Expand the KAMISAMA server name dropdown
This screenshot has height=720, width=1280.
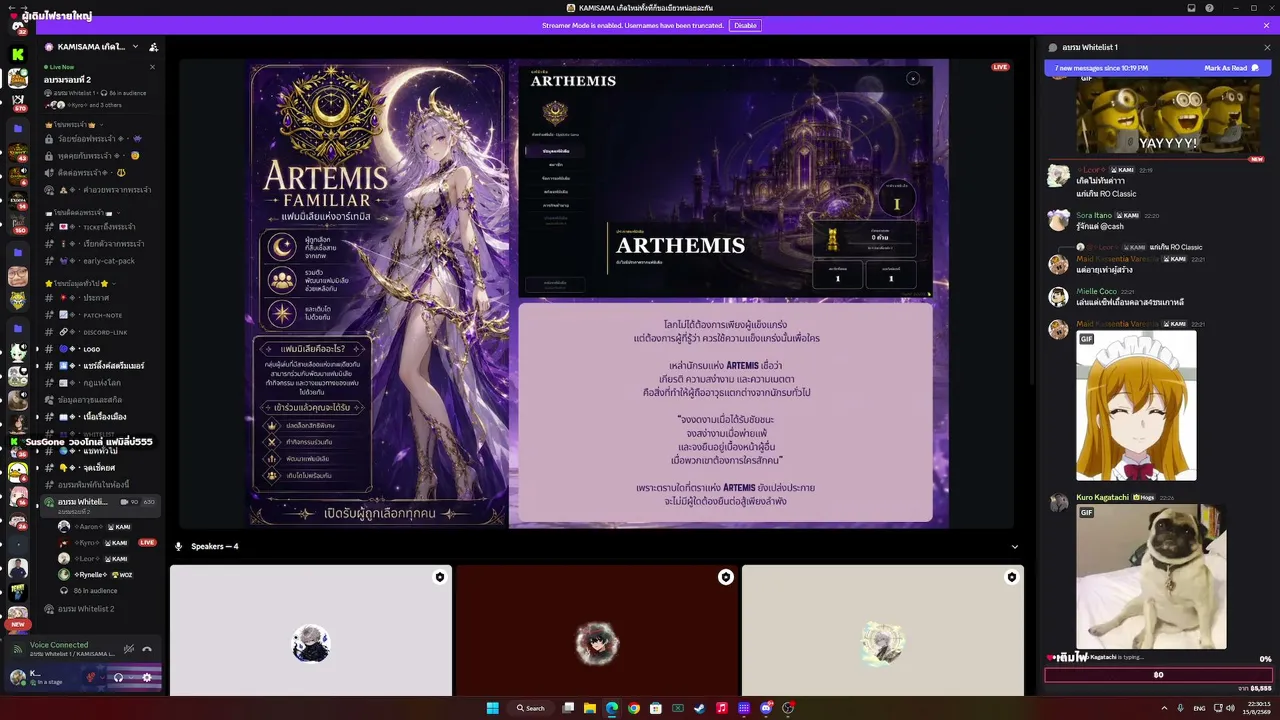click(136, 47)
